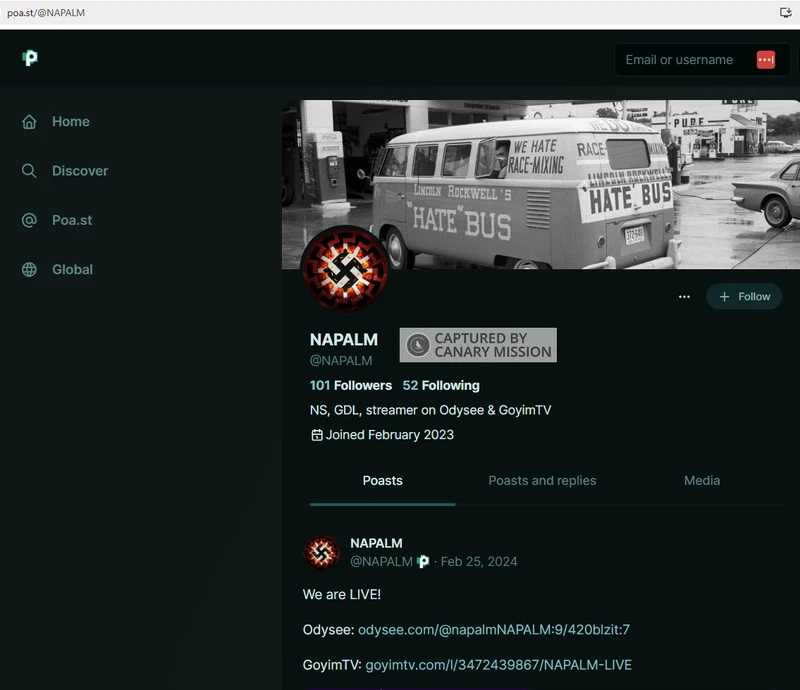Switch to the Media tab
The image size is (800, 690).
click(702, 481)
